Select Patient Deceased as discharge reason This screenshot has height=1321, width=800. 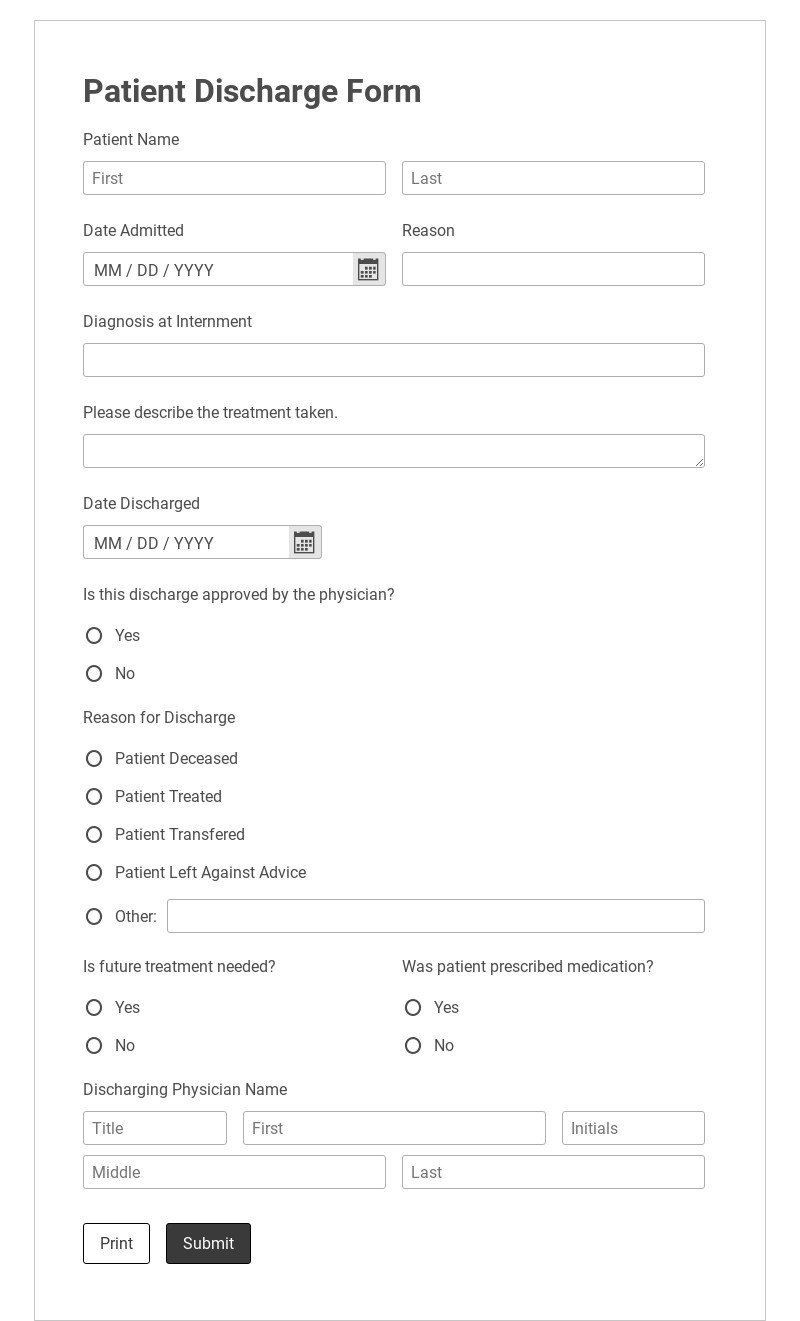[94, 759]
